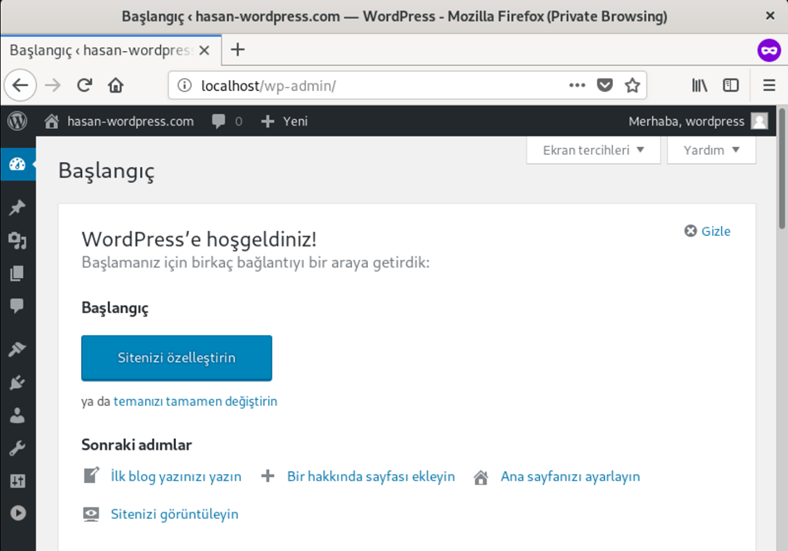788x551 pixels.
Task: Open Posts via the pushpin sidebar icon
Action: [18, 207]
